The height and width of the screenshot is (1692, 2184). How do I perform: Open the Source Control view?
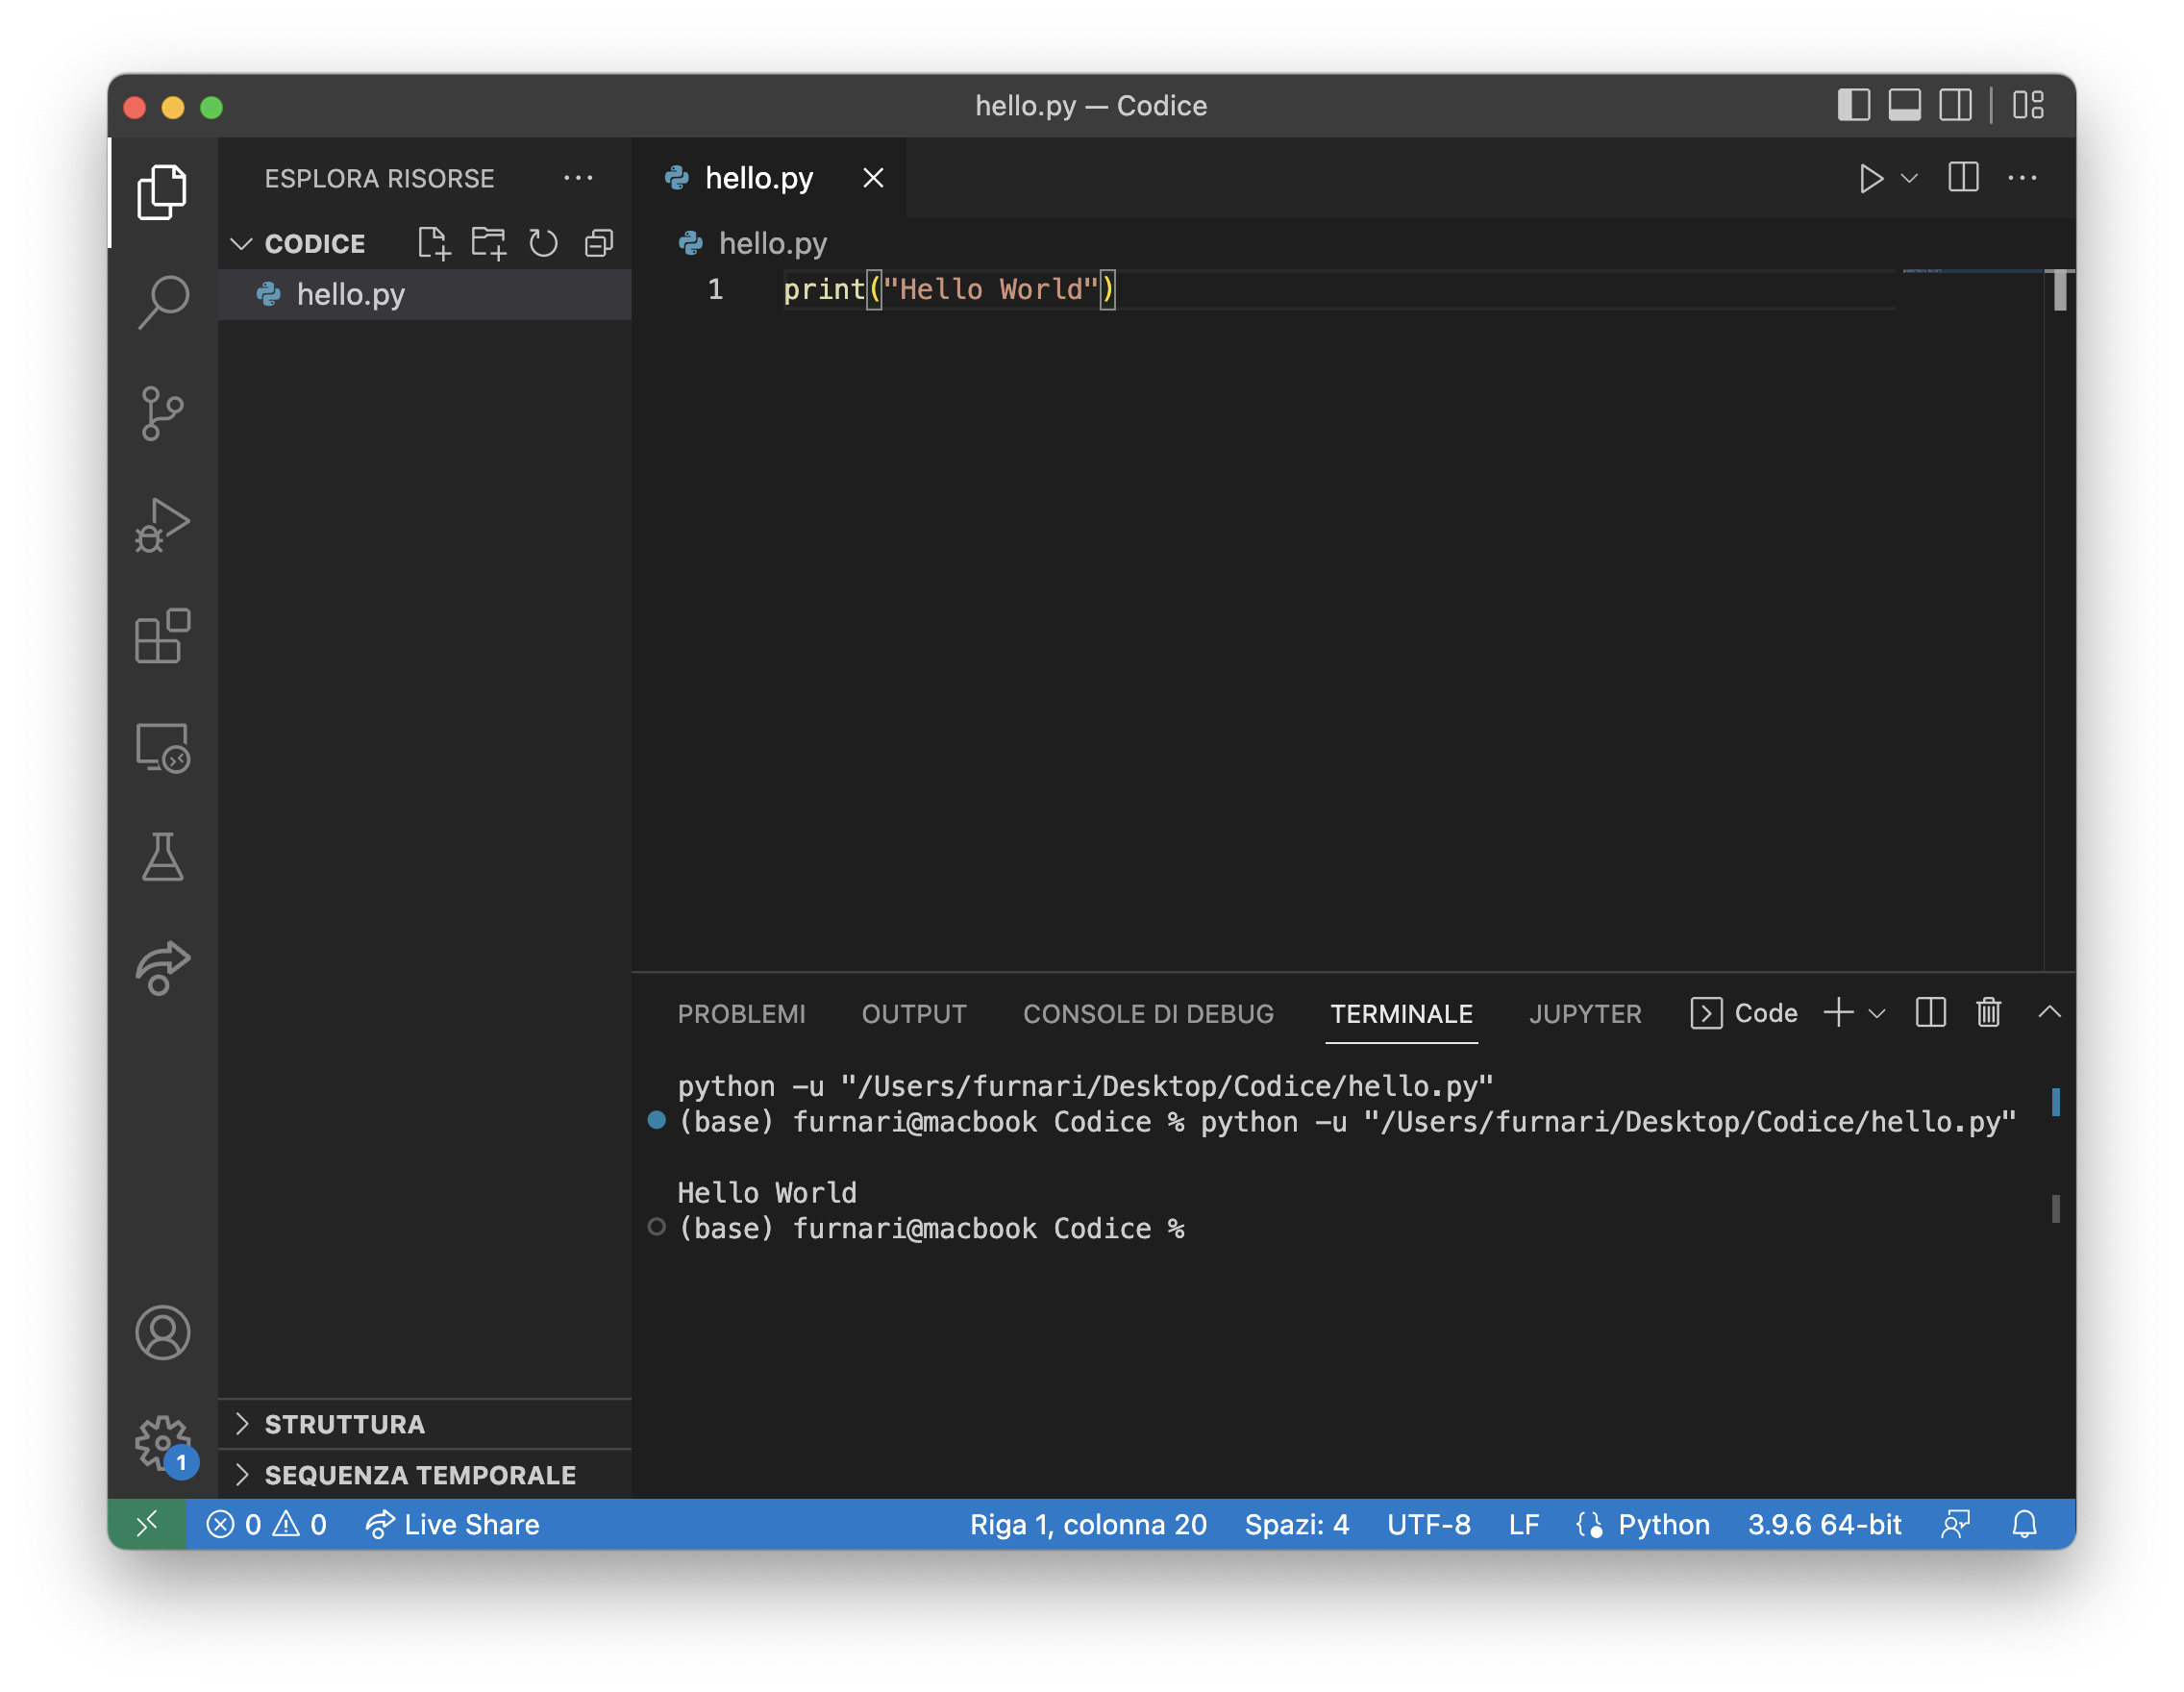162,413
